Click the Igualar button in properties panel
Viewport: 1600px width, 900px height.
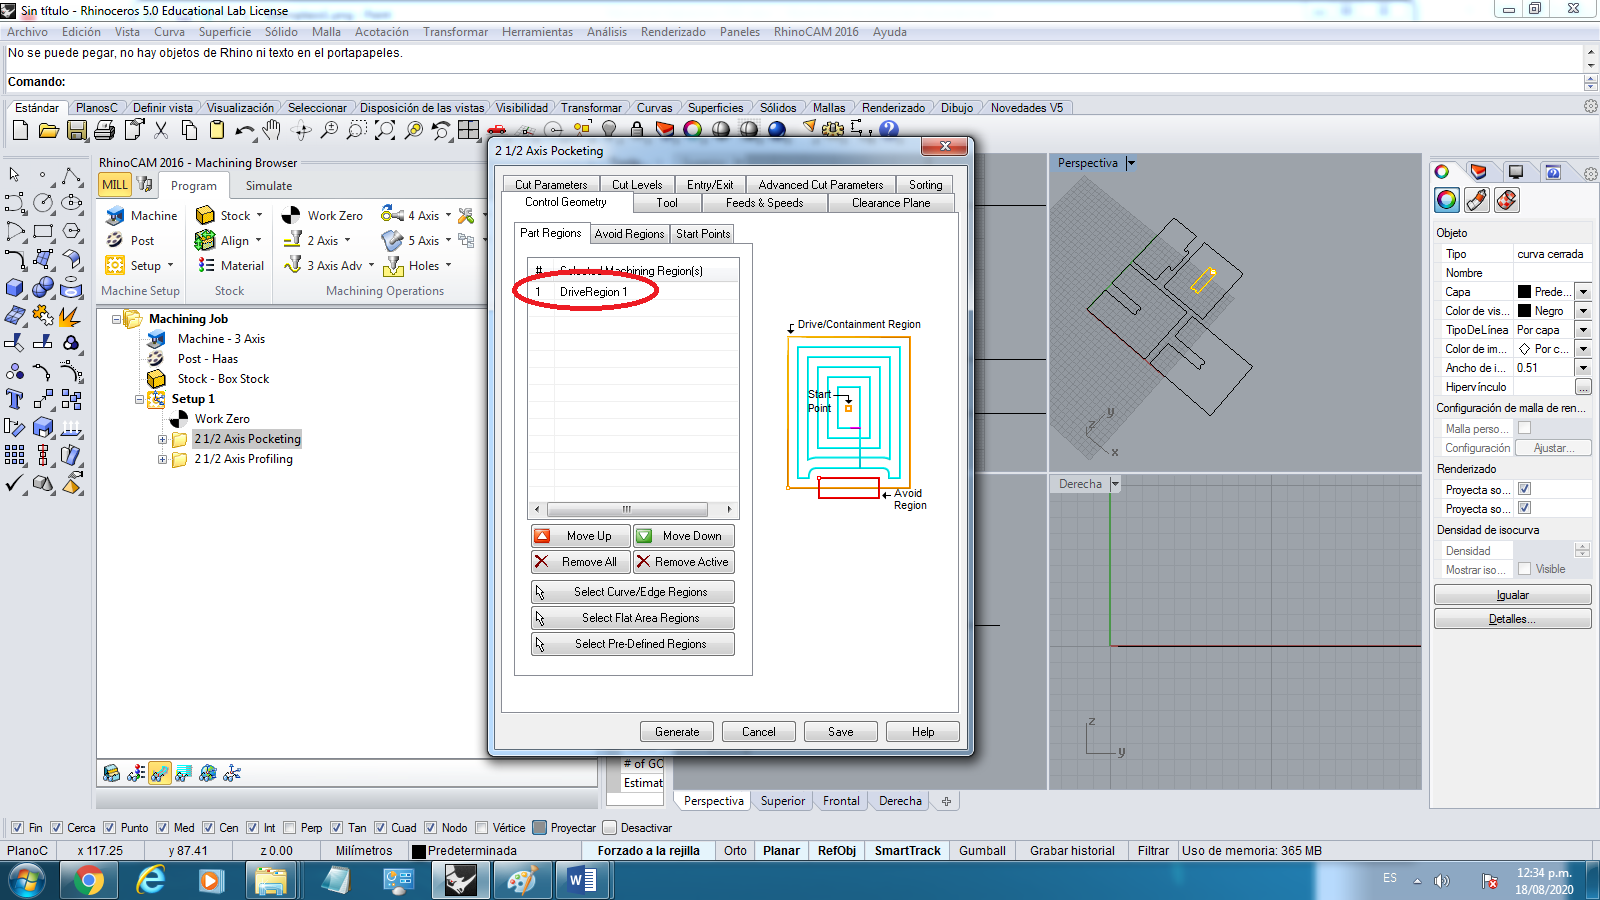pyautogui.click(x=1512, y=595)
